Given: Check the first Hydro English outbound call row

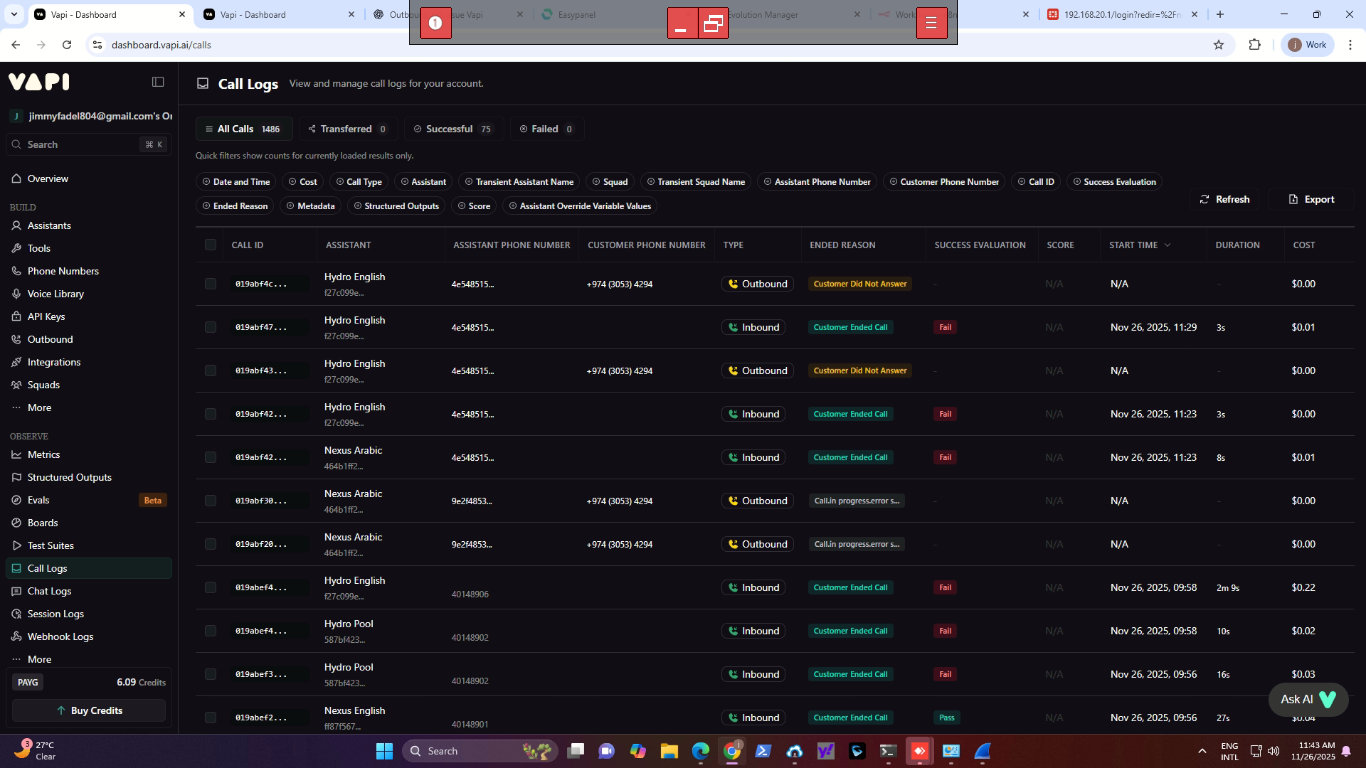Looking at the screenshot, I should pos(210,284).
